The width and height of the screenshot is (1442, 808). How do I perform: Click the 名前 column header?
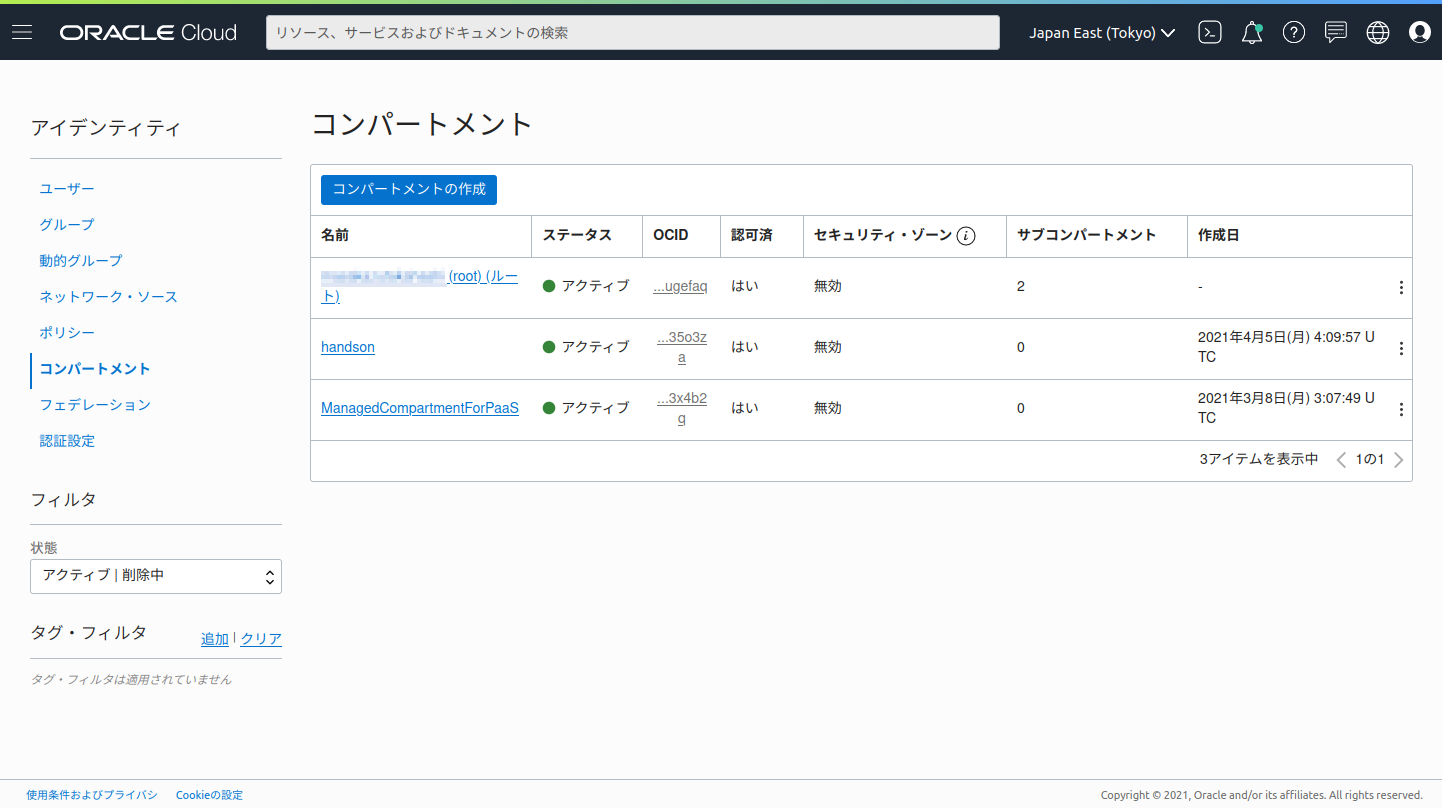pyautogui.click(x=335, y=235)
